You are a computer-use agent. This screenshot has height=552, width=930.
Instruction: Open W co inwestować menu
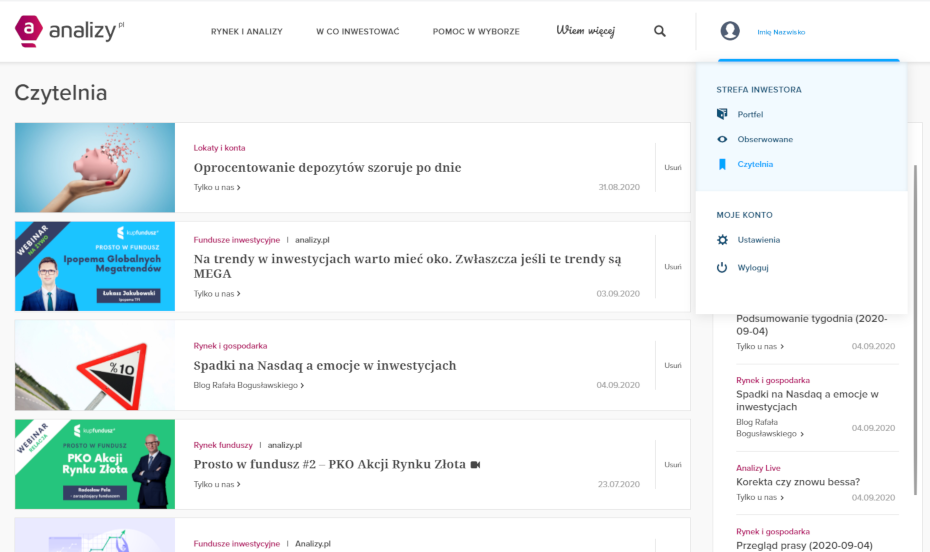(x=357, y=31)
